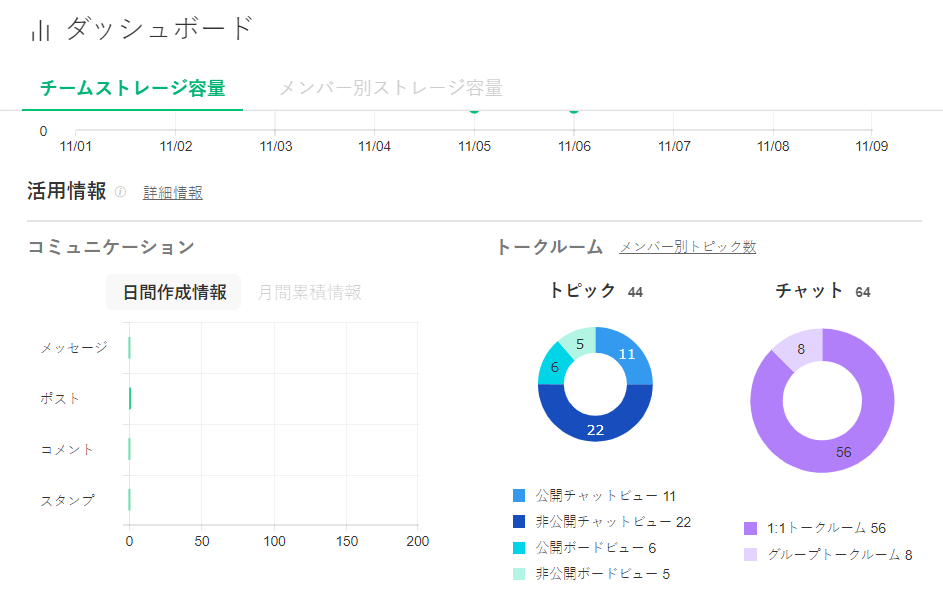Click the dashboard bar chart icon
Image resolution: width=943 pixels, height=606 pixels.
coord(40,31)
